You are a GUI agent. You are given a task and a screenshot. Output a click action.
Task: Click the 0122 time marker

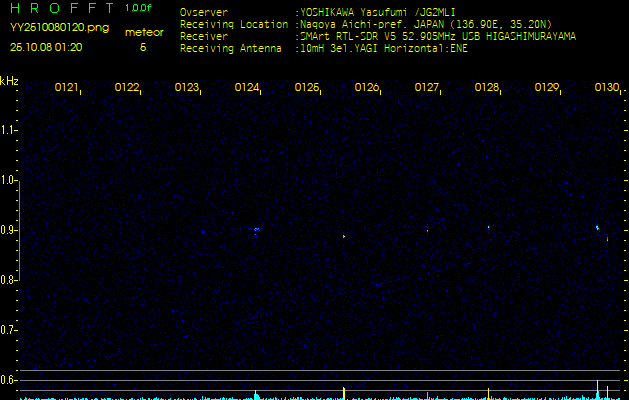point(126,87)
